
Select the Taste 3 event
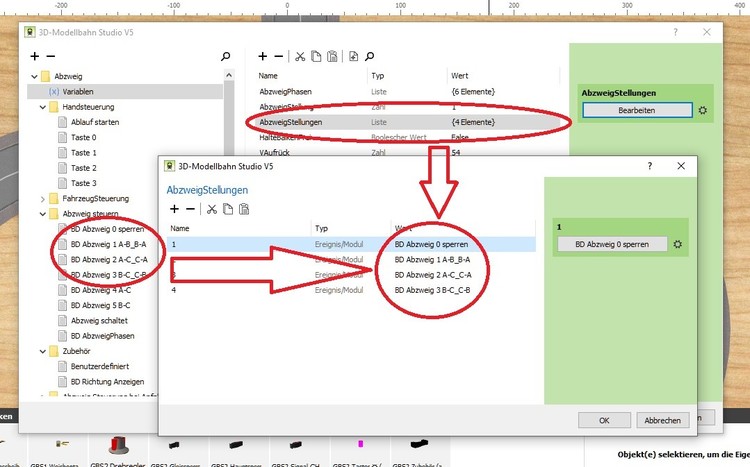(x=83, y=183)
